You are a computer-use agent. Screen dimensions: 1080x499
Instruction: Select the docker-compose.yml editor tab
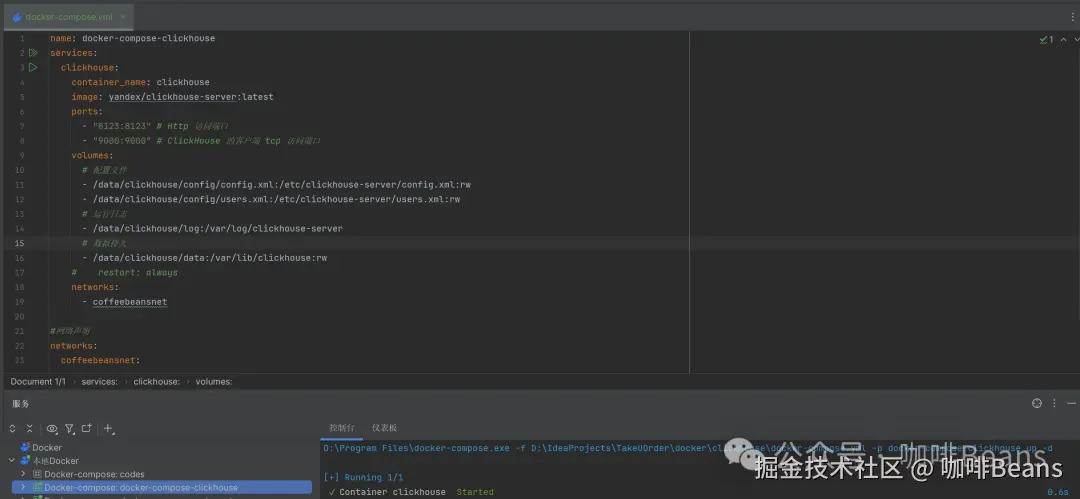[x=69, y=17]
